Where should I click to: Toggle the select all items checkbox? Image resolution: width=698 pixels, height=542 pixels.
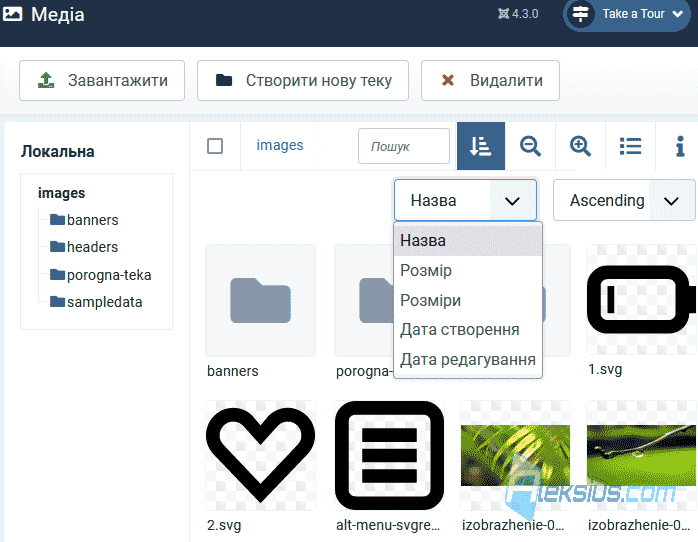(x=215, y=146)
